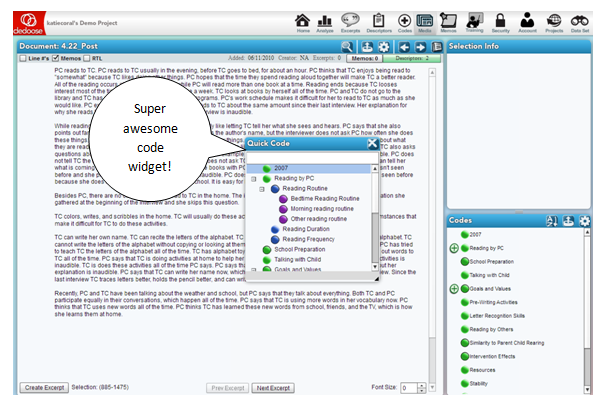Close the Quick Code widget

tap(372, 143)
